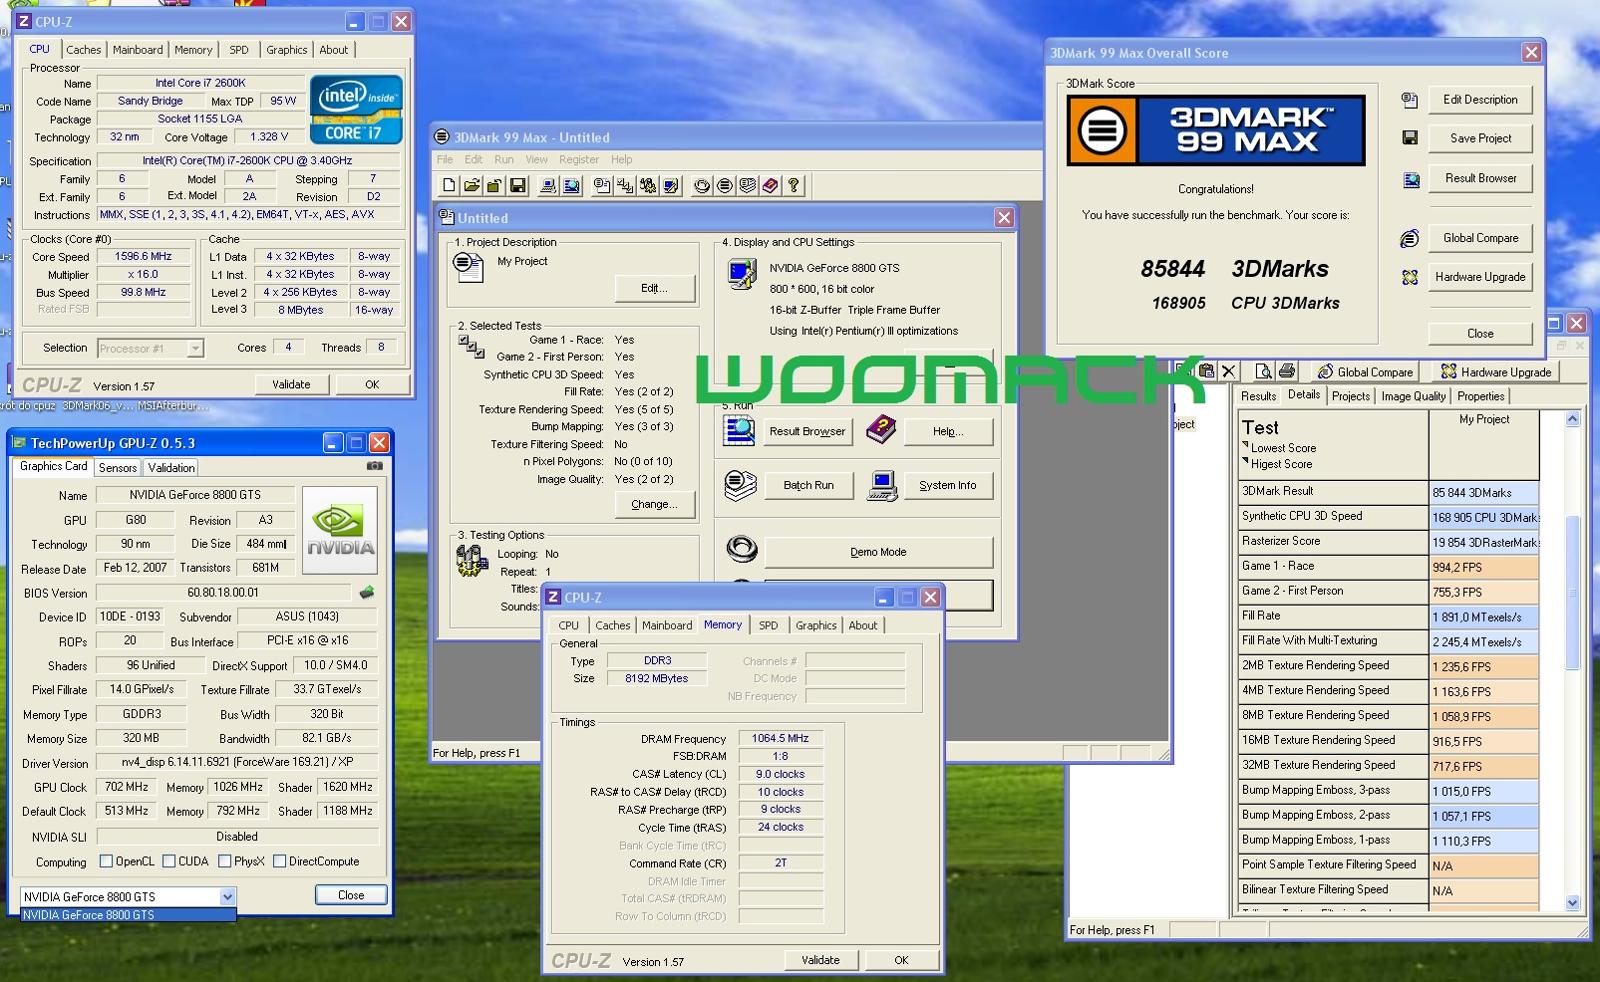Check PhysX checkbox in GPU-Z
Viewport: 1600px width, 982px height.
[225, 861]
